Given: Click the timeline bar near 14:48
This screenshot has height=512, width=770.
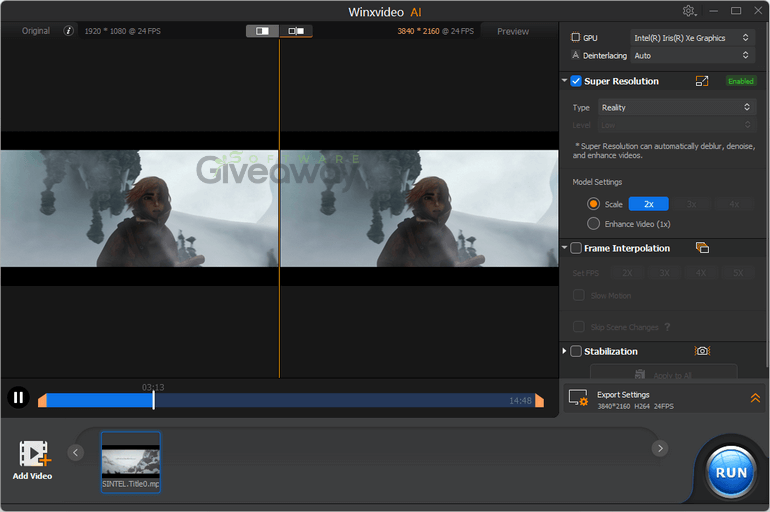Looking at the screenshot, I should tap(520, 401).
